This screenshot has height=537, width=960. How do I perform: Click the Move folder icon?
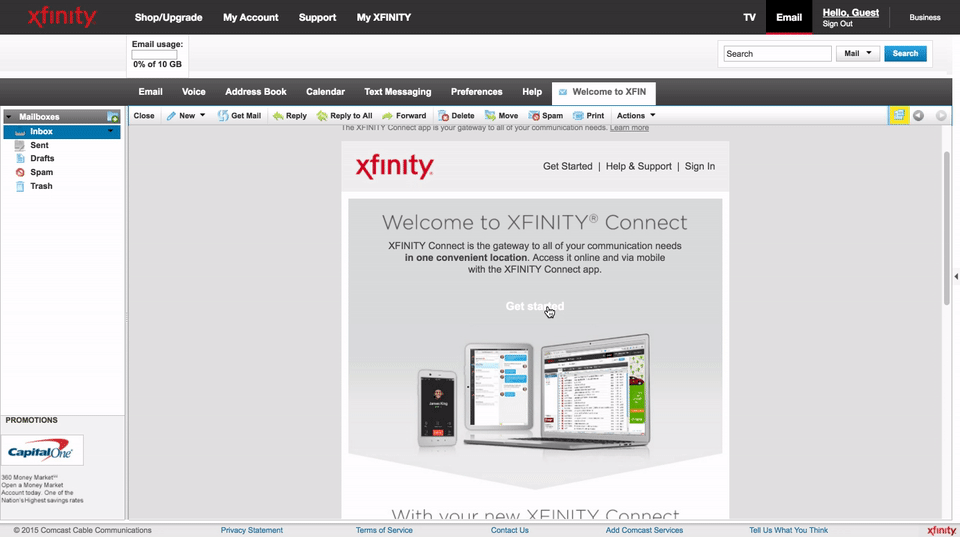490,116
